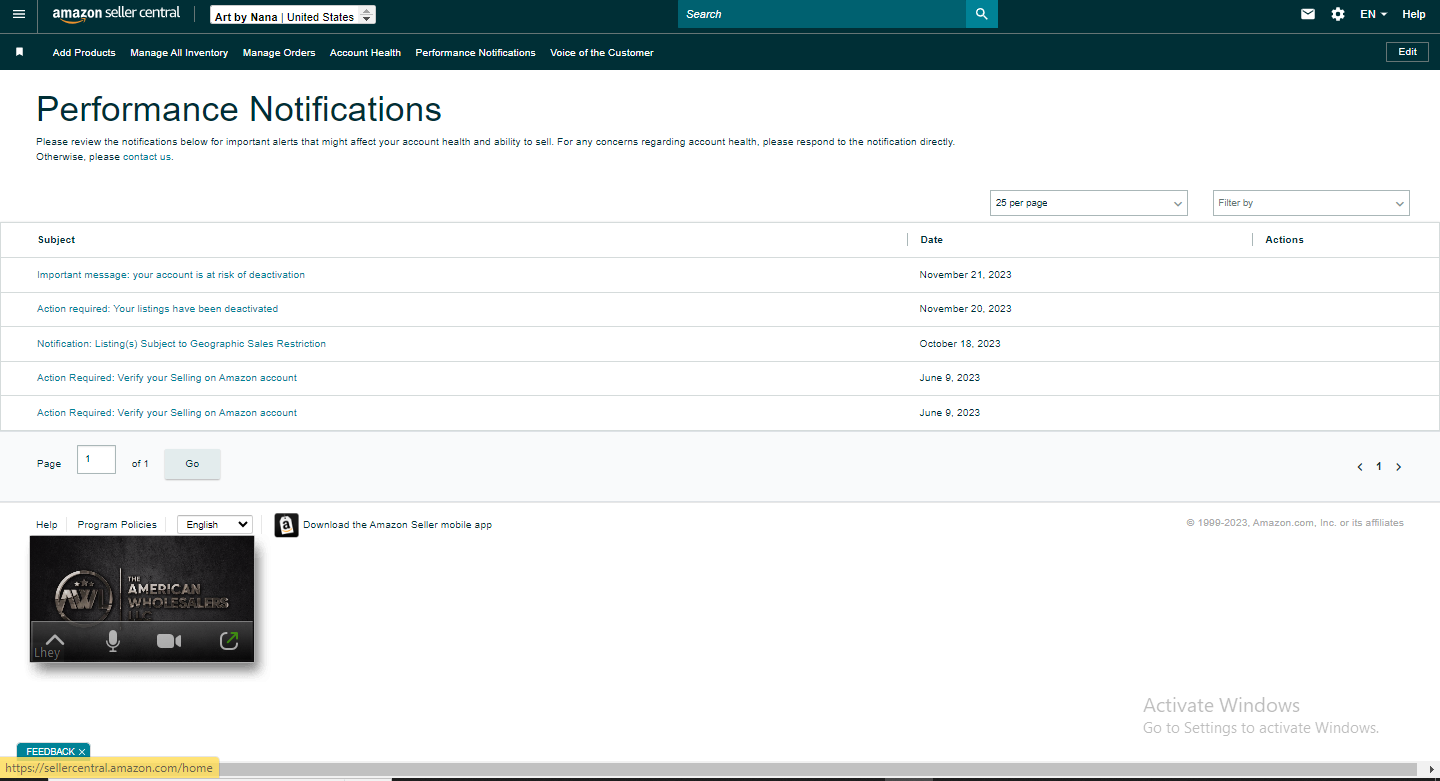
Task: Toggle the video camera in the overlay
Action: pos(170,641)
